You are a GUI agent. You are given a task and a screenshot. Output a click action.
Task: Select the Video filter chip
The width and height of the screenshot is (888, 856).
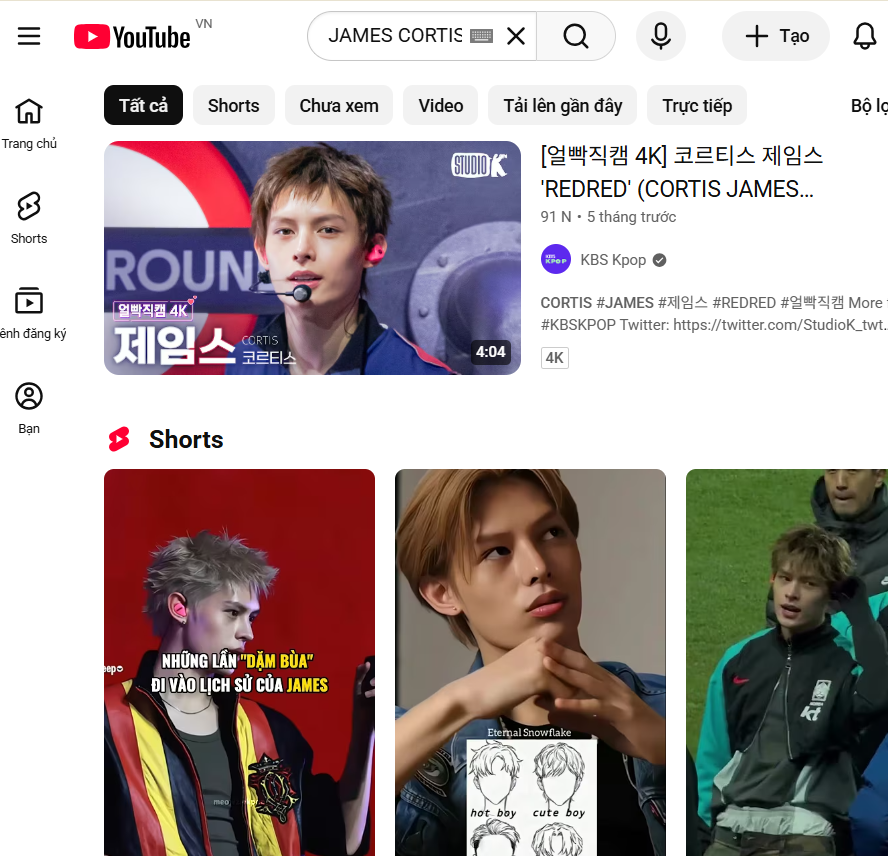click(441, 105)
